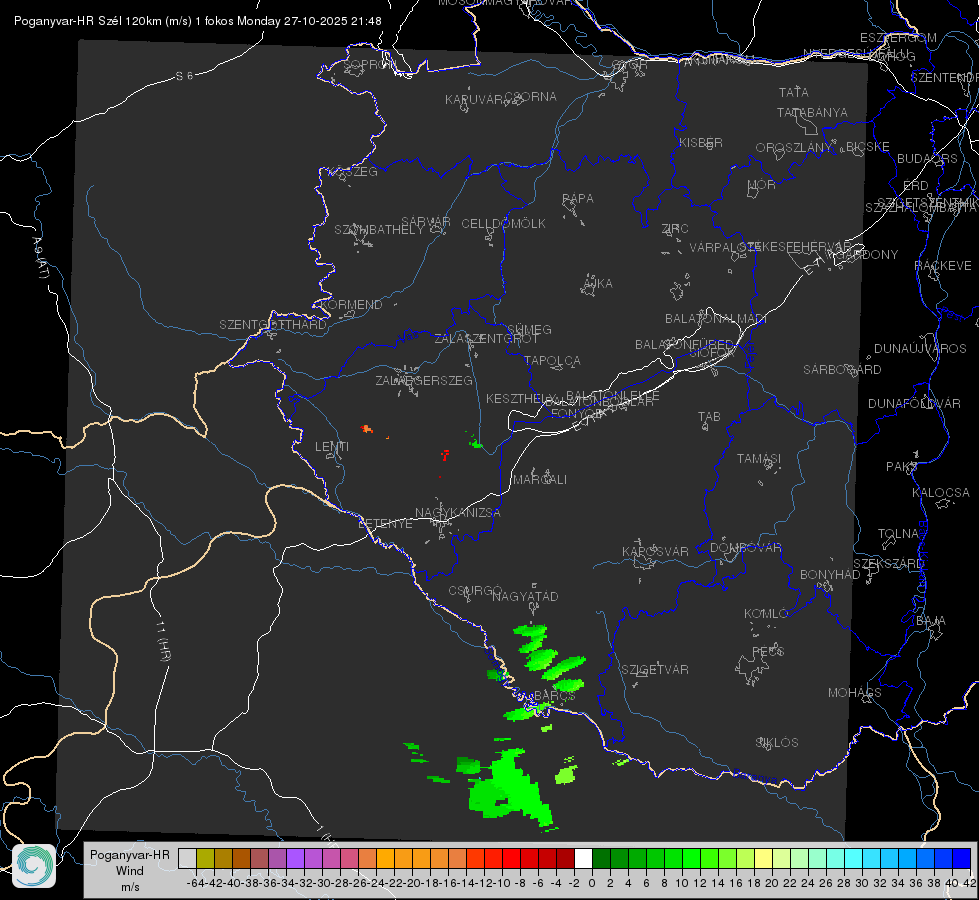Image resolution: width=979 pixels, height=900 pixels.
Task: Select the SUMEG label
Action: 529,329
